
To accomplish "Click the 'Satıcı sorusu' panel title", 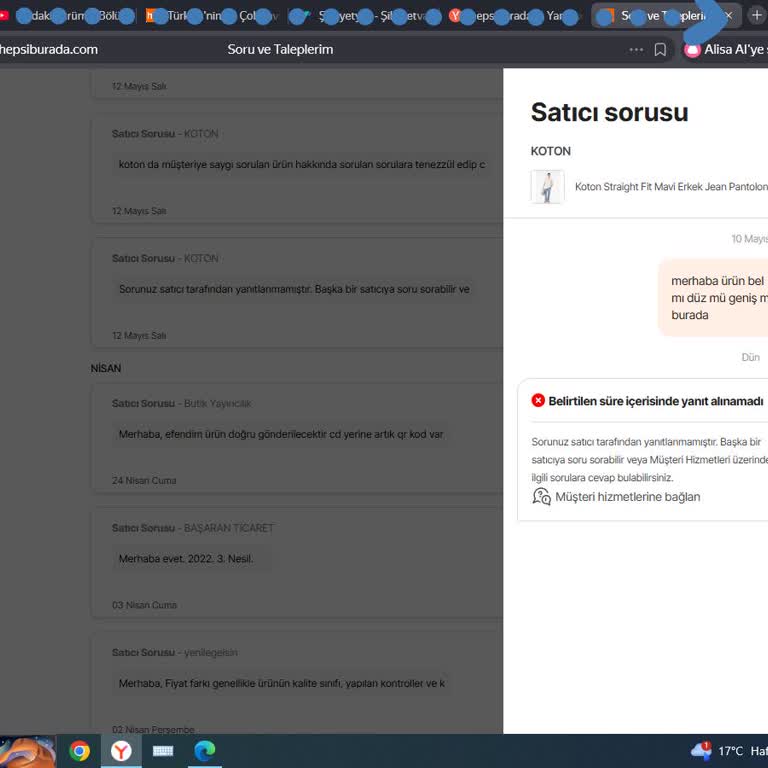I will pyautogui.click(x=609, y=112).
